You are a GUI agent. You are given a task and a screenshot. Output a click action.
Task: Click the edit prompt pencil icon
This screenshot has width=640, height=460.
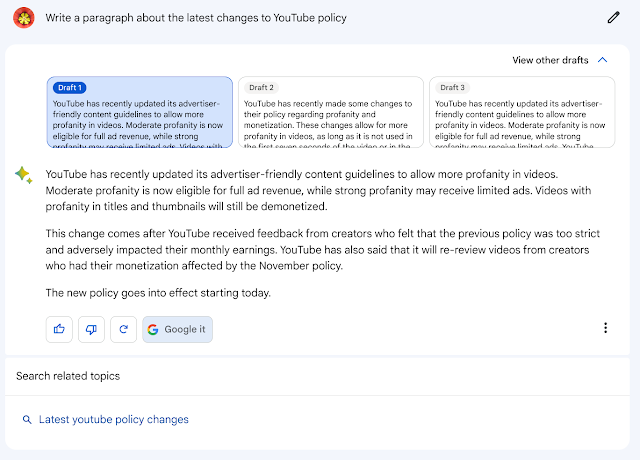[613, 18]
